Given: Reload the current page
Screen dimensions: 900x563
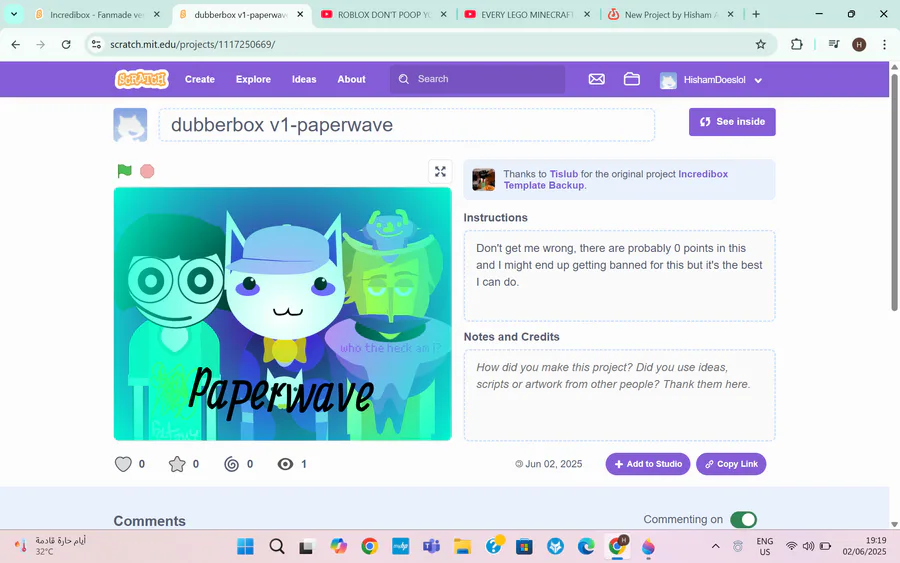Looking at the screenshot, I should point(66,44).
